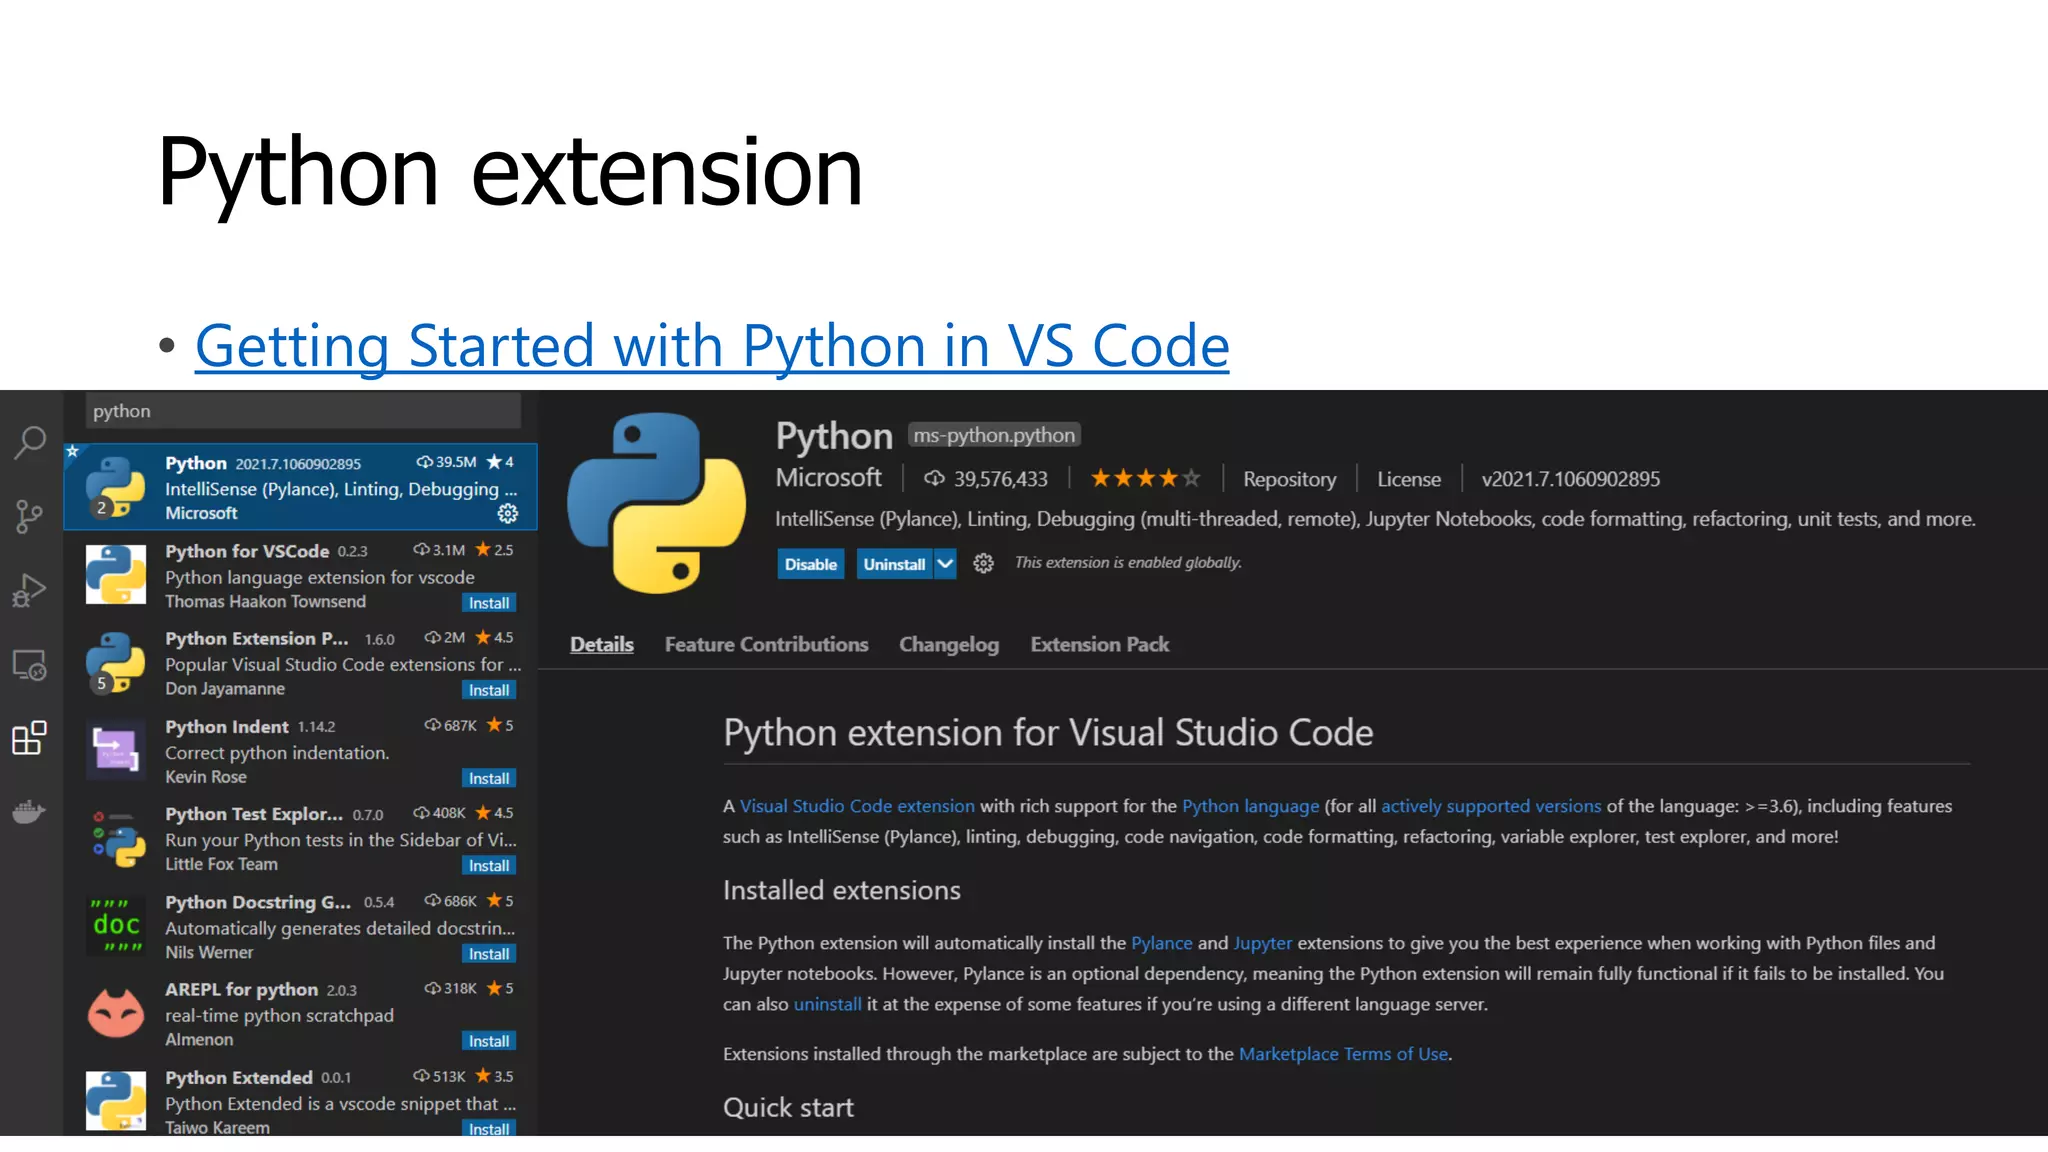Viewport: 2048px width, 1152px height.
Task: Open the actively supported versions link
Action: (1491, 806)
